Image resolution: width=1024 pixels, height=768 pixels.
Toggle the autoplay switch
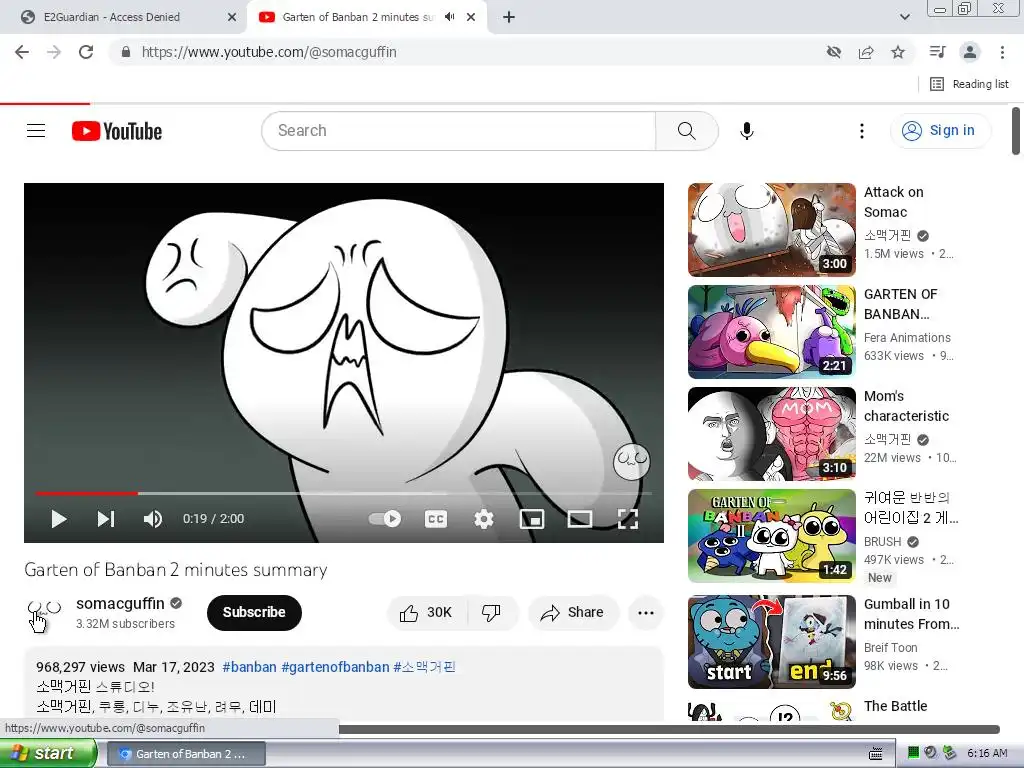pyautogui.click(x=385, y=519)
